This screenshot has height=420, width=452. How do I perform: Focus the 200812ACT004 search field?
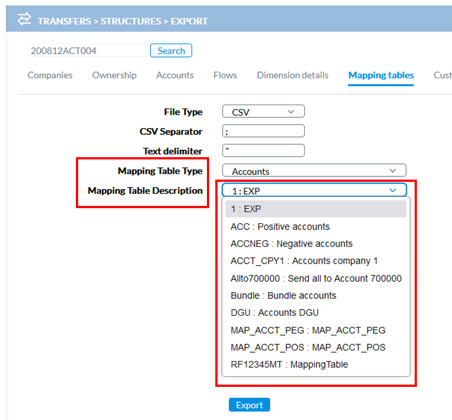[x=88, y=51]
